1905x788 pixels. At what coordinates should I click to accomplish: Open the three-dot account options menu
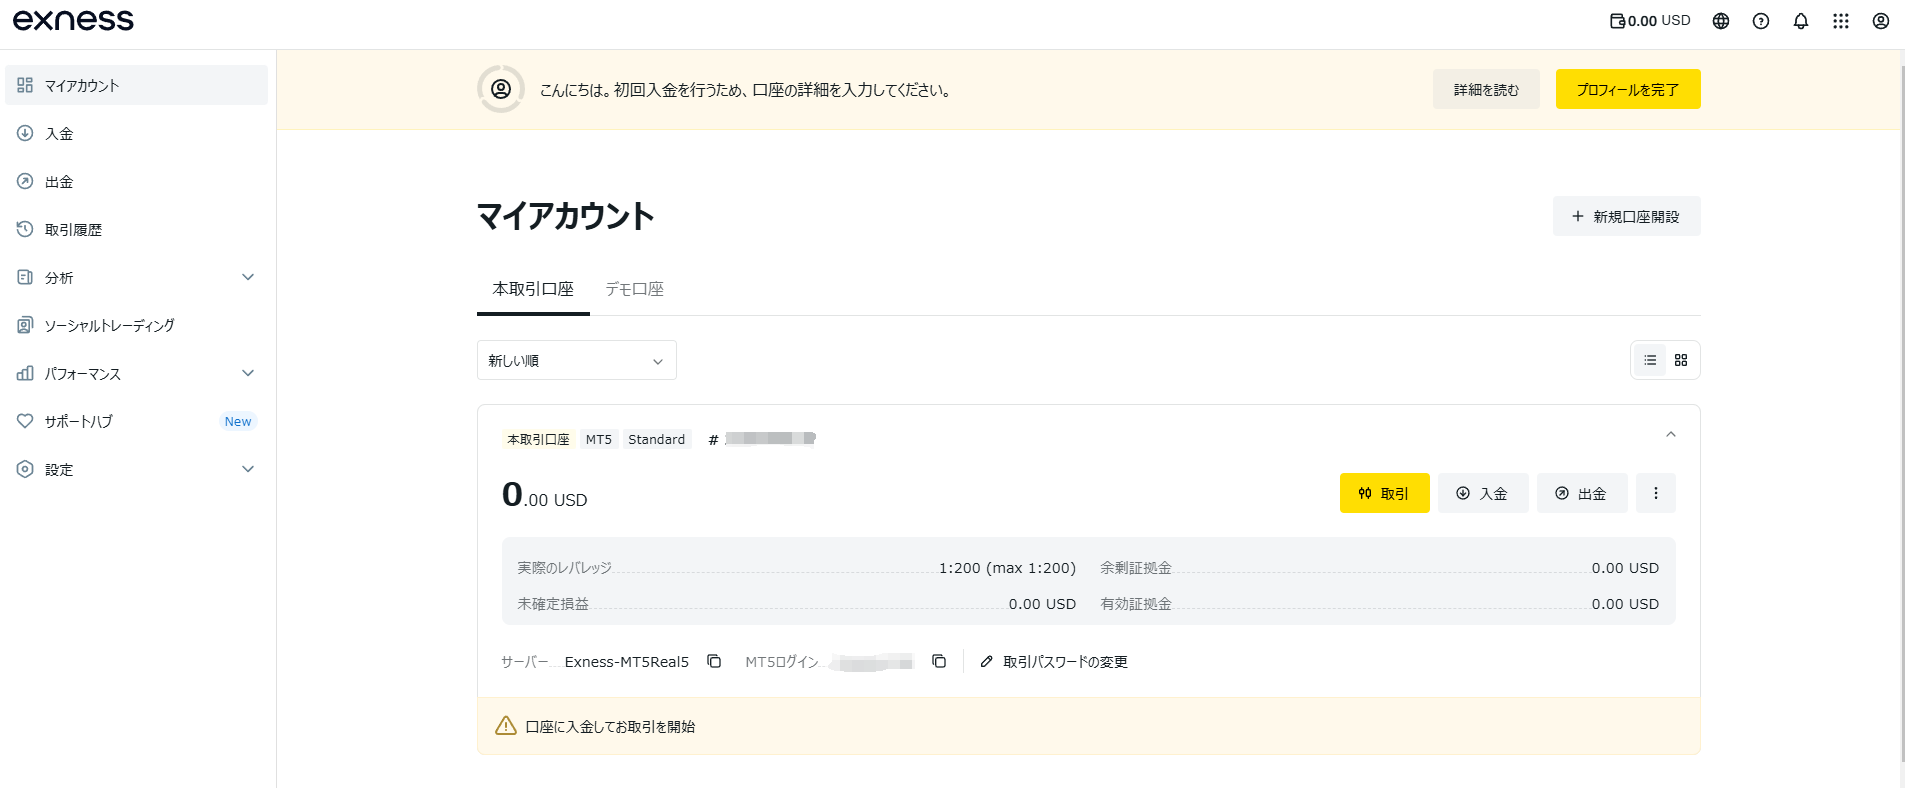pos(1656,493)
